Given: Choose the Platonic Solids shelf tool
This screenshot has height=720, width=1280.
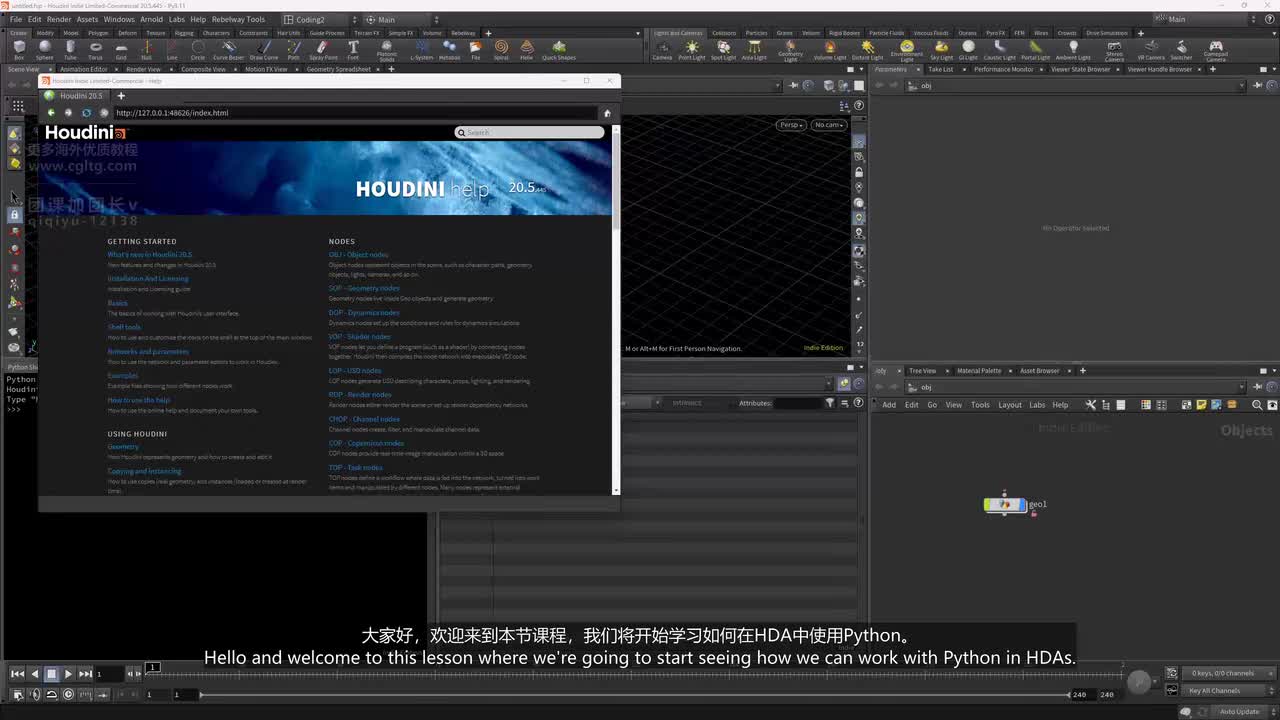Looking at the screenshot, I should 387,48.
